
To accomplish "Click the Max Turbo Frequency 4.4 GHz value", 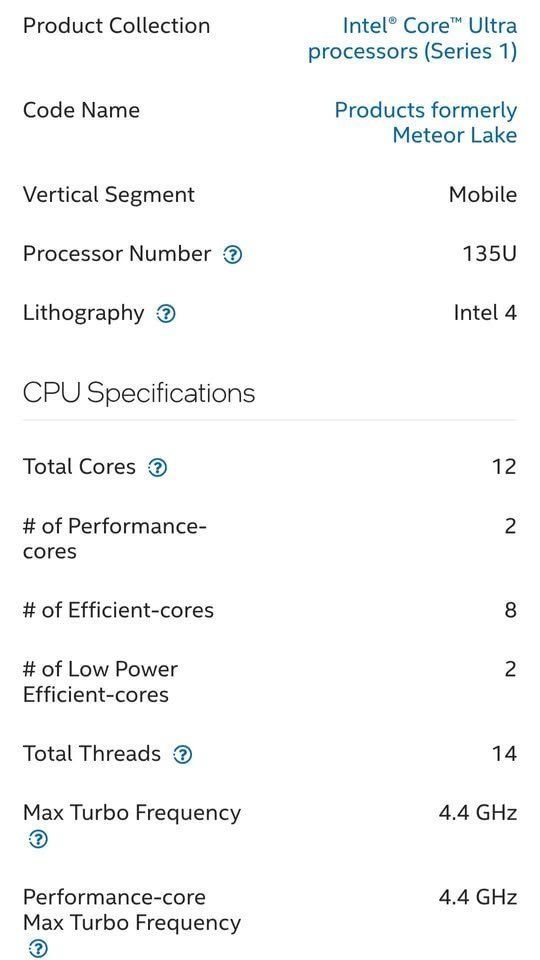I will click(x=478, y=812).
